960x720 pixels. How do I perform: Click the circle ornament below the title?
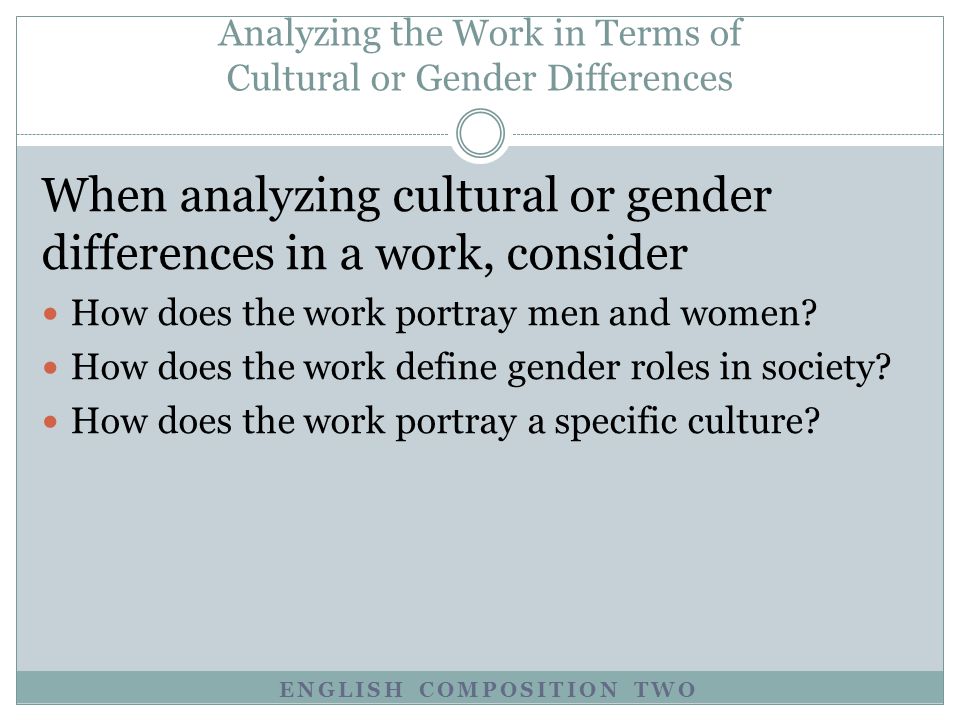(x=481, y=133)
